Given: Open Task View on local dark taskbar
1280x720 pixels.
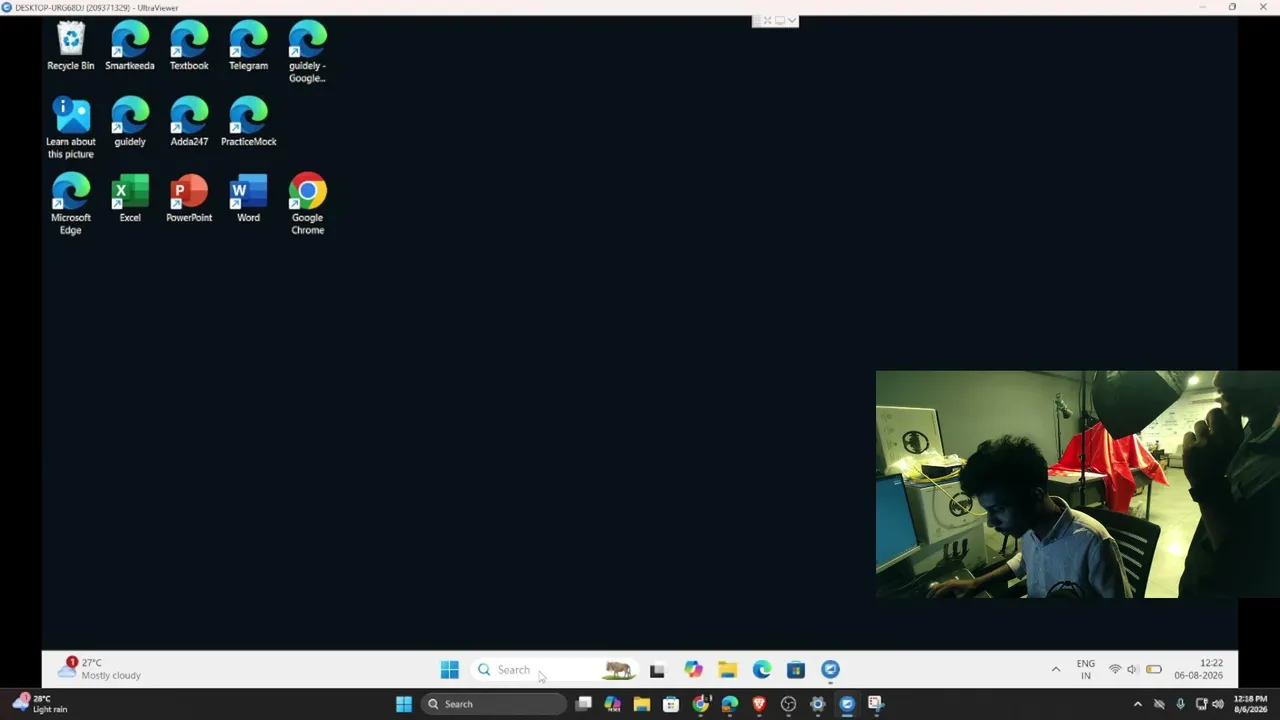Looking at the screenshot, I should [x=584, y=704].
